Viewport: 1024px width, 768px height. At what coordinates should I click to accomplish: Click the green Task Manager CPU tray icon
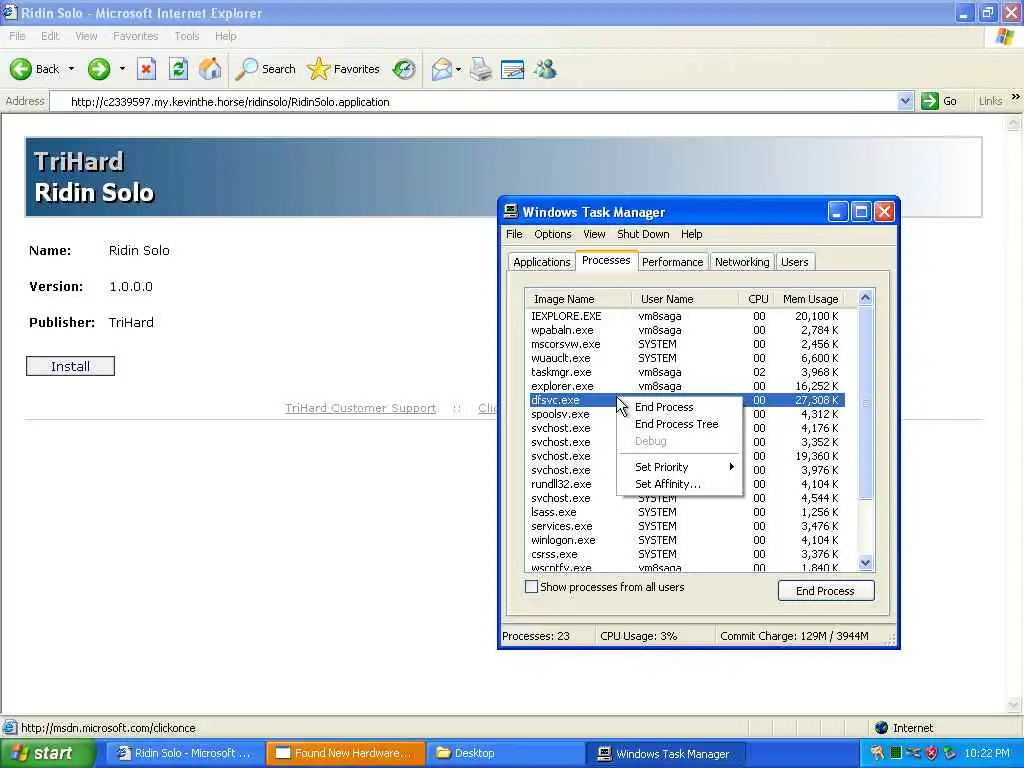[x=896, y=753]
